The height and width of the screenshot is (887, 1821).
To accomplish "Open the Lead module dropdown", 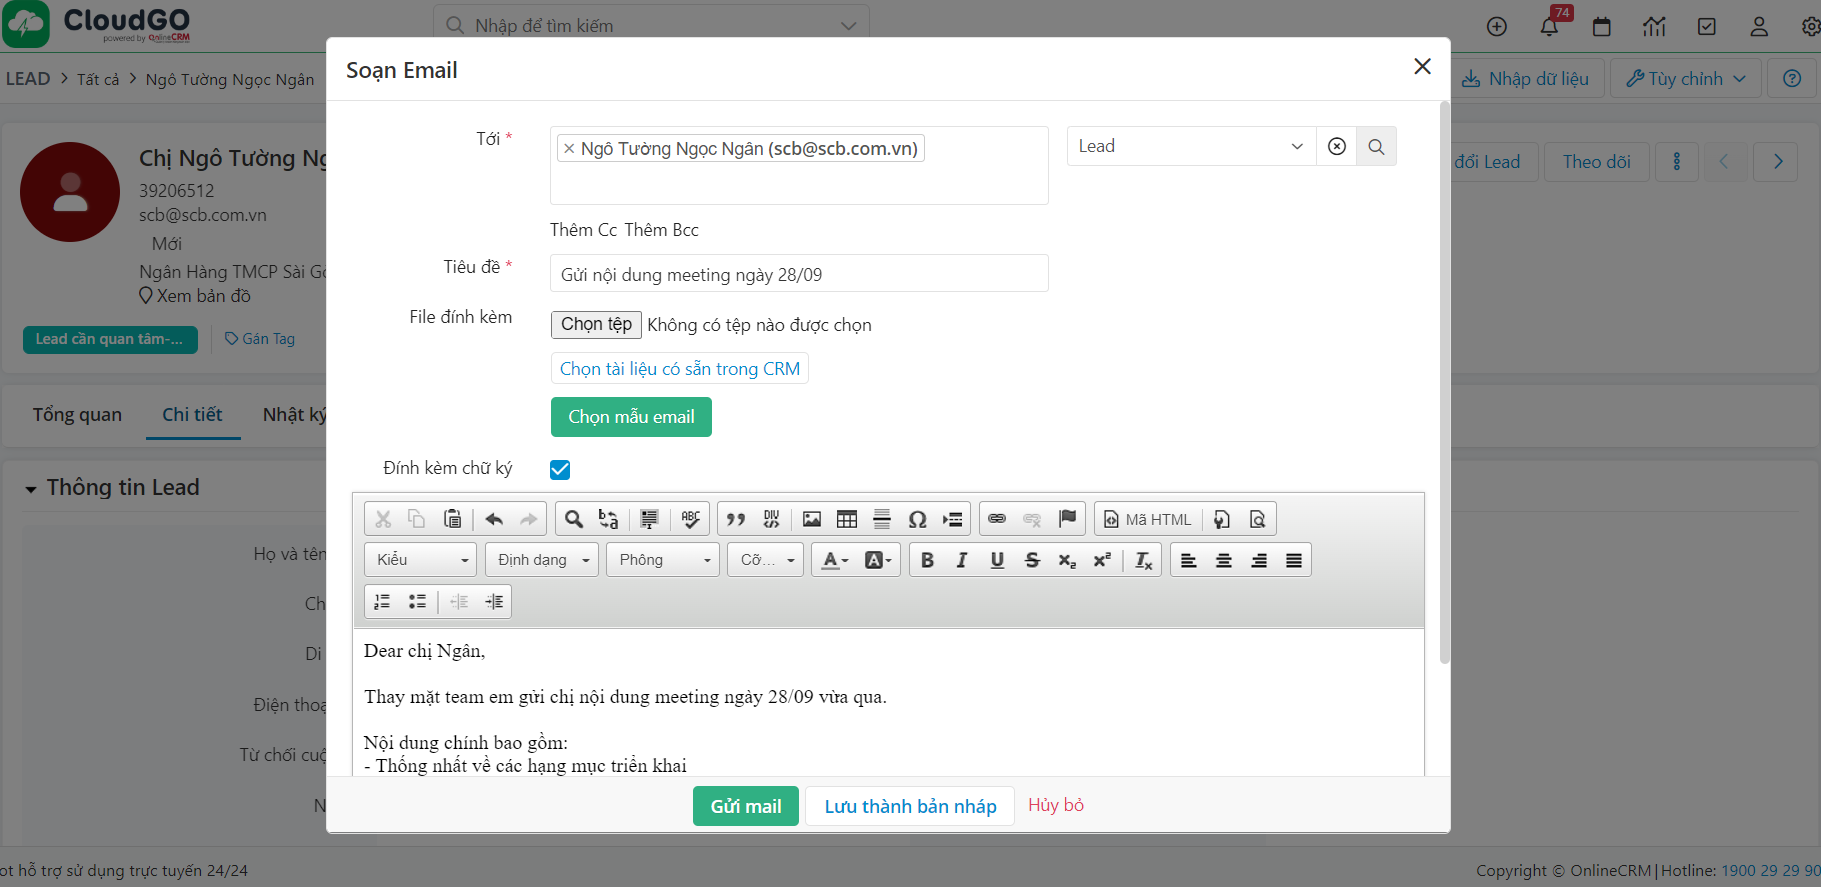I will point(1191,146).
